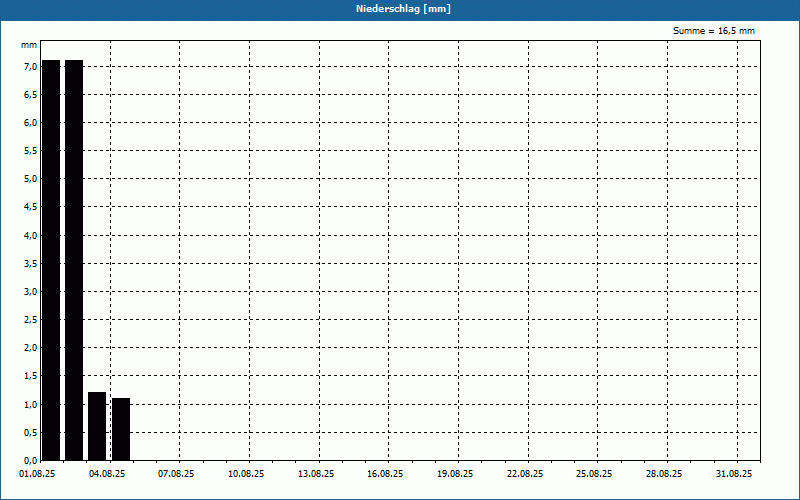Click the 0,5 axis value

30,433
